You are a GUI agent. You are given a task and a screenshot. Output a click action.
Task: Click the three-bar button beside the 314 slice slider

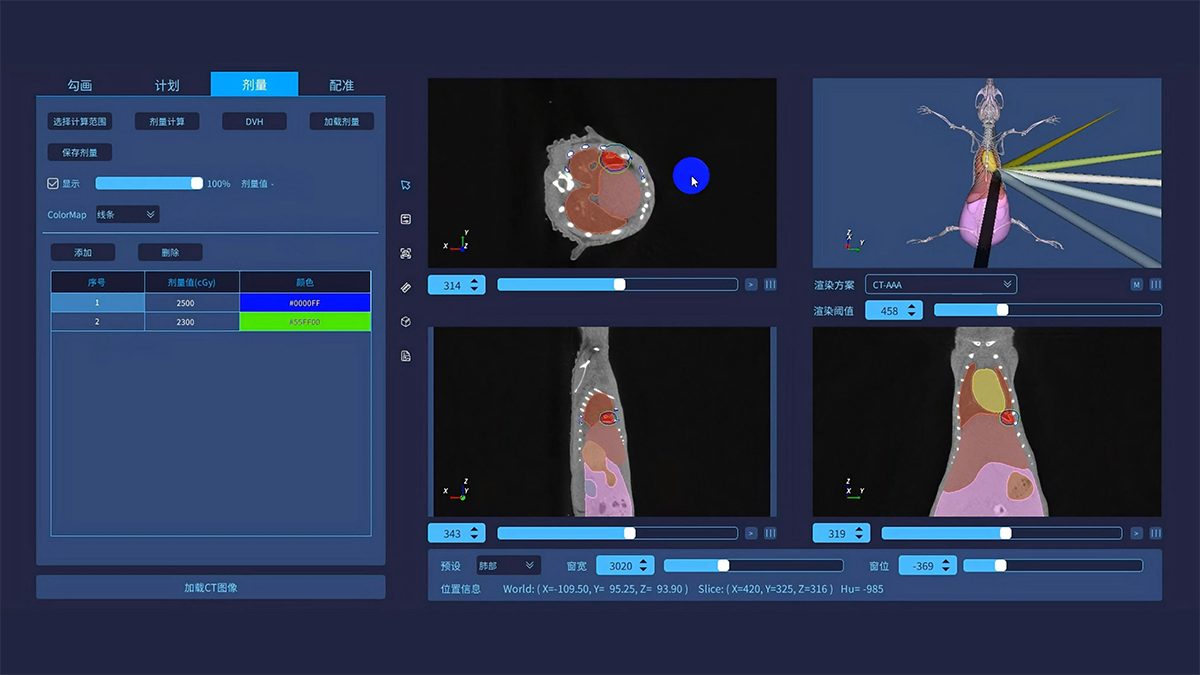point(770,285)
